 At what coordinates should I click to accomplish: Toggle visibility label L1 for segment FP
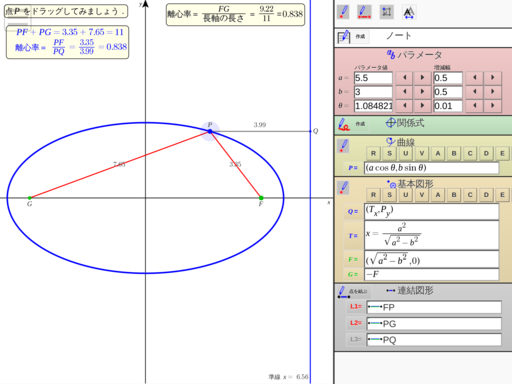click(355, 307)
